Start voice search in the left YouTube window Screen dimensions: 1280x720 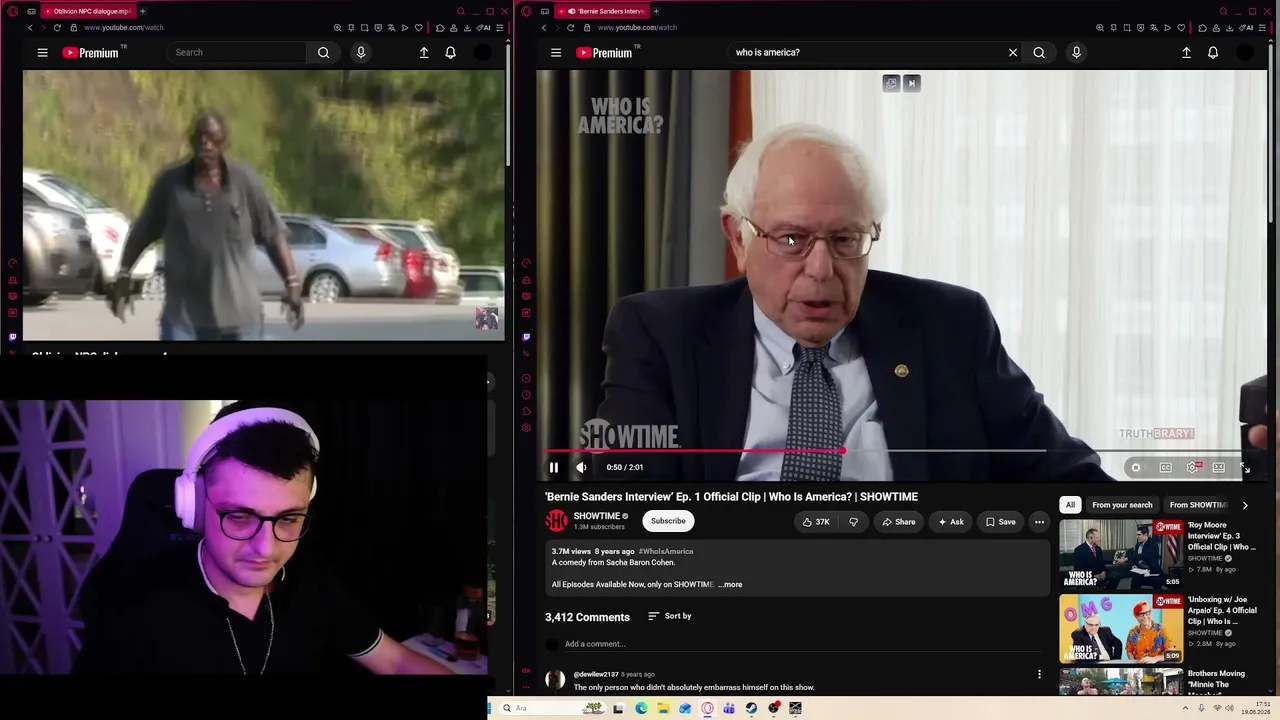pyautogui.click(x=361, y=52)
